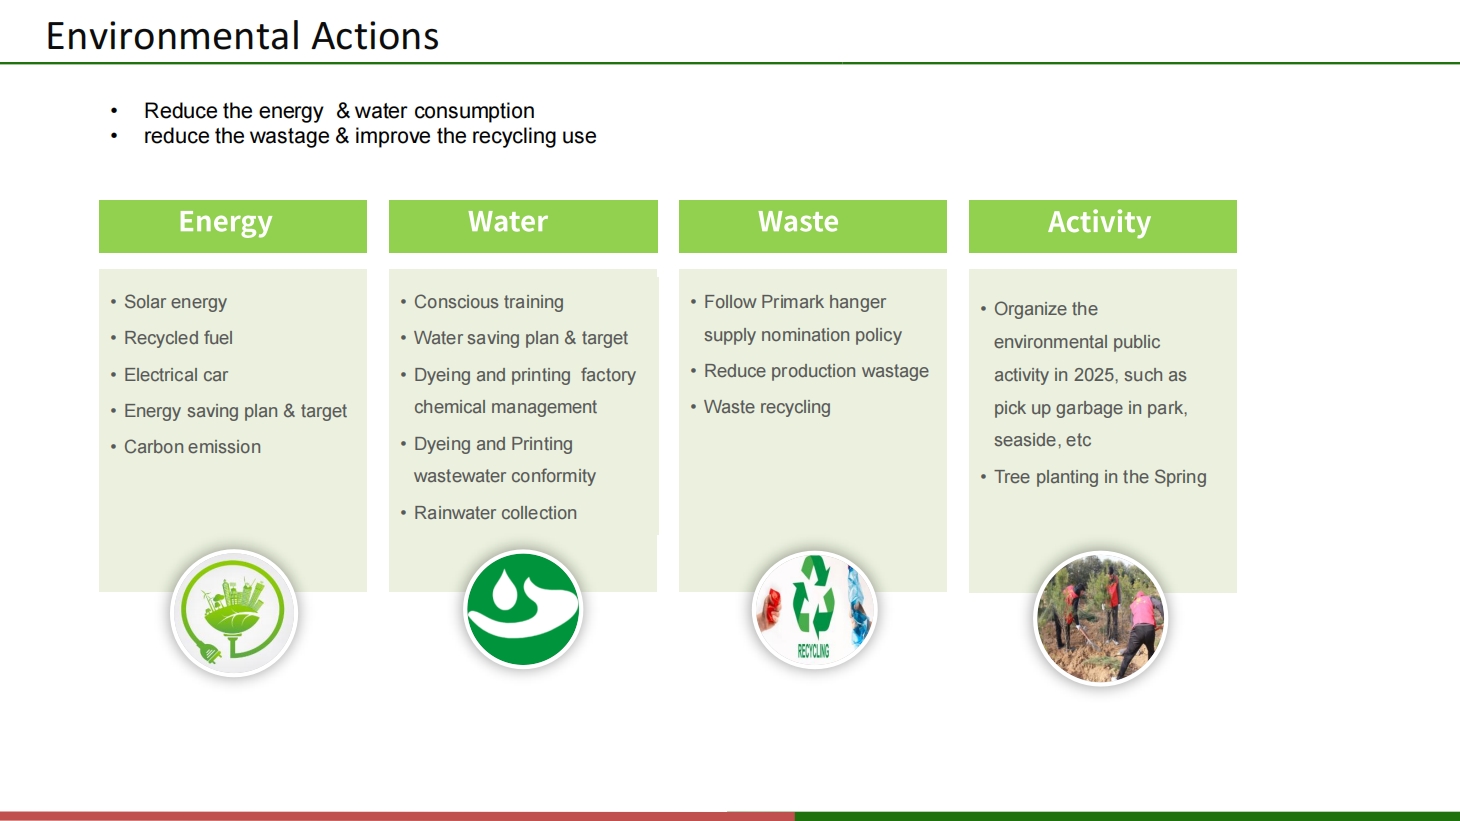This screenshot has height=821, width=1460.
Task: Select the 'Electrical car' bullet item
Action: [176, 375]
